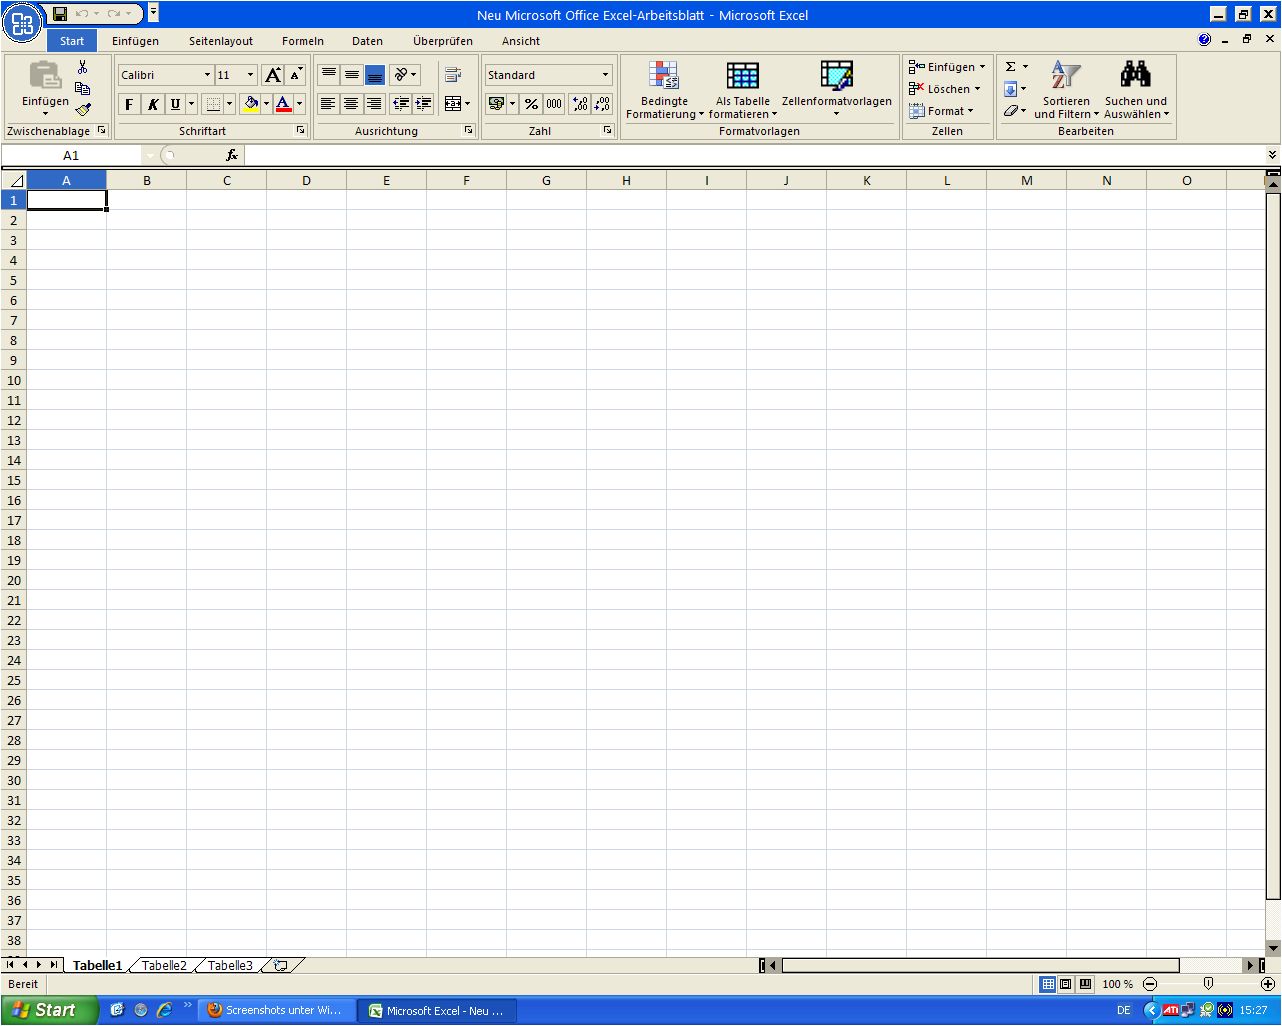This screenshot has height=1026, width=1282.
Task: Open the font size 11 dropdown
Action: pyautogui.click(x=250, y=75)
